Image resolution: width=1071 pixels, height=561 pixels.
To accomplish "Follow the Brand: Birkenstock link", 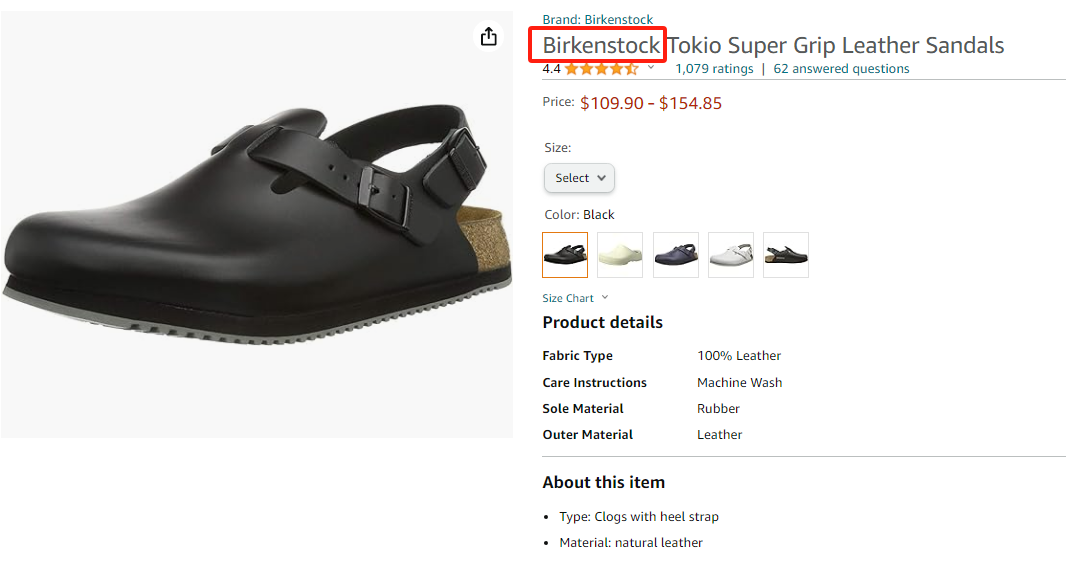I will pos(597,20).
